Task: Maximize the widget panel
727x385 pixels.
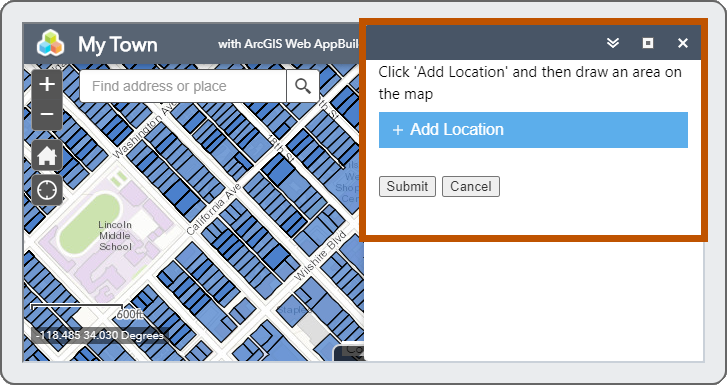Action: pos(648,43)
